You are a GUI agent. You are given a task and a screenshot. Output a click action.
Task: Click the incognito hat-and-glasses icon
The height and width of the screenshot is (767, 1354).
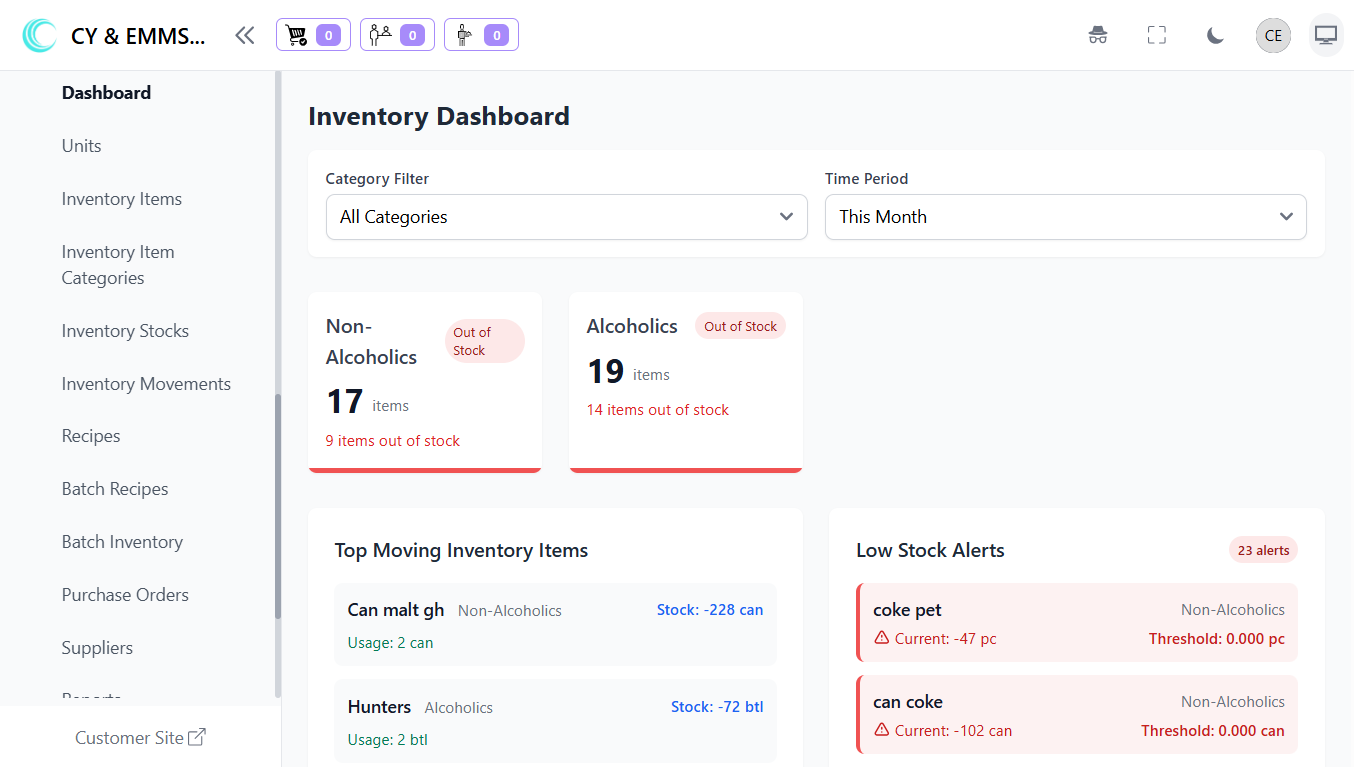coord(1098,36)
